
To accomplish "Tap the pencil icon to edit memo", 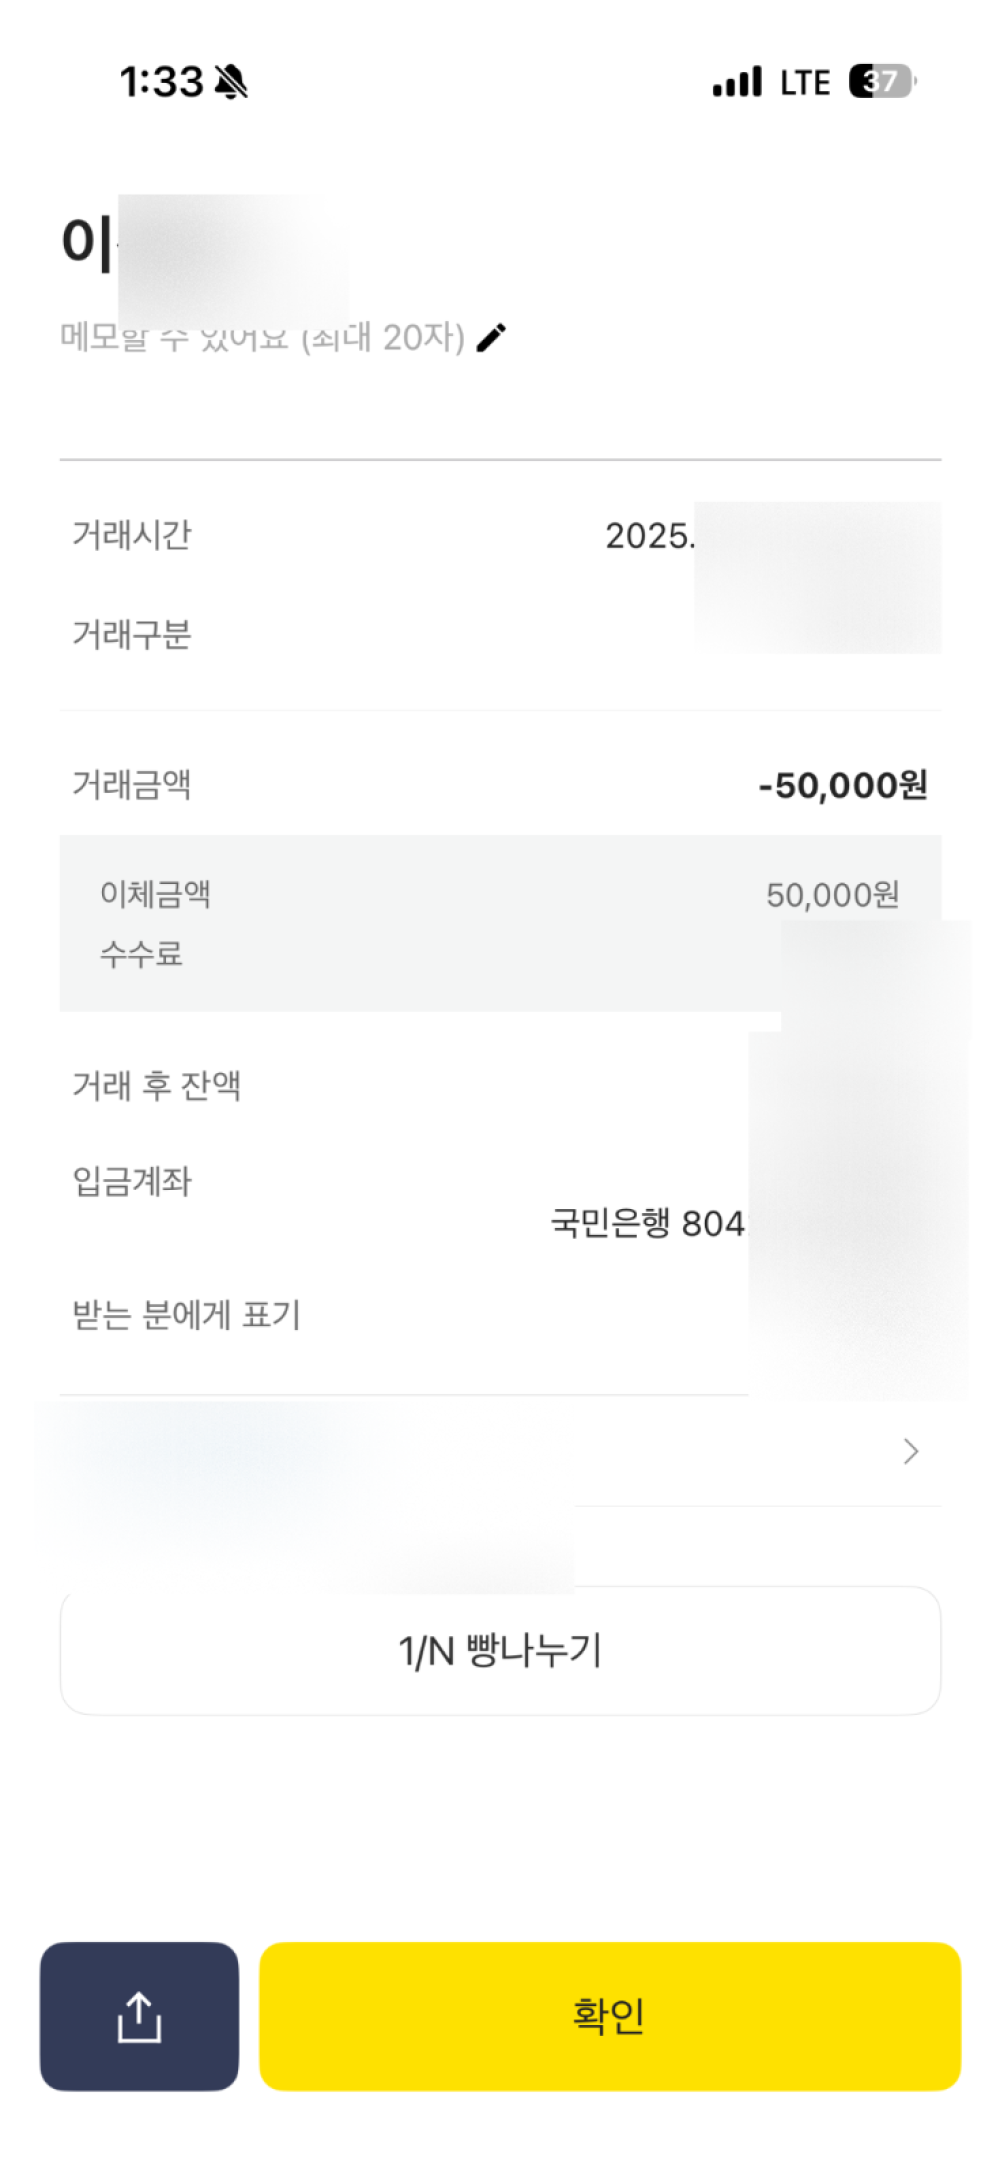I will (x=491, y=338).
